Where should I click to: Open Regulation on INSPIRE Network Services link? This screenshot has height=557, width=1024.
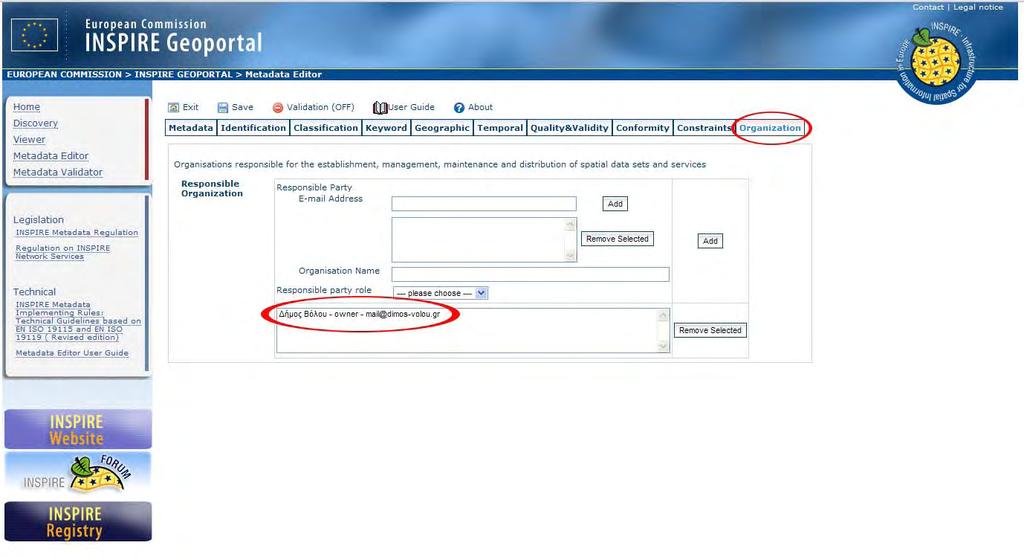tap(63, 252)
